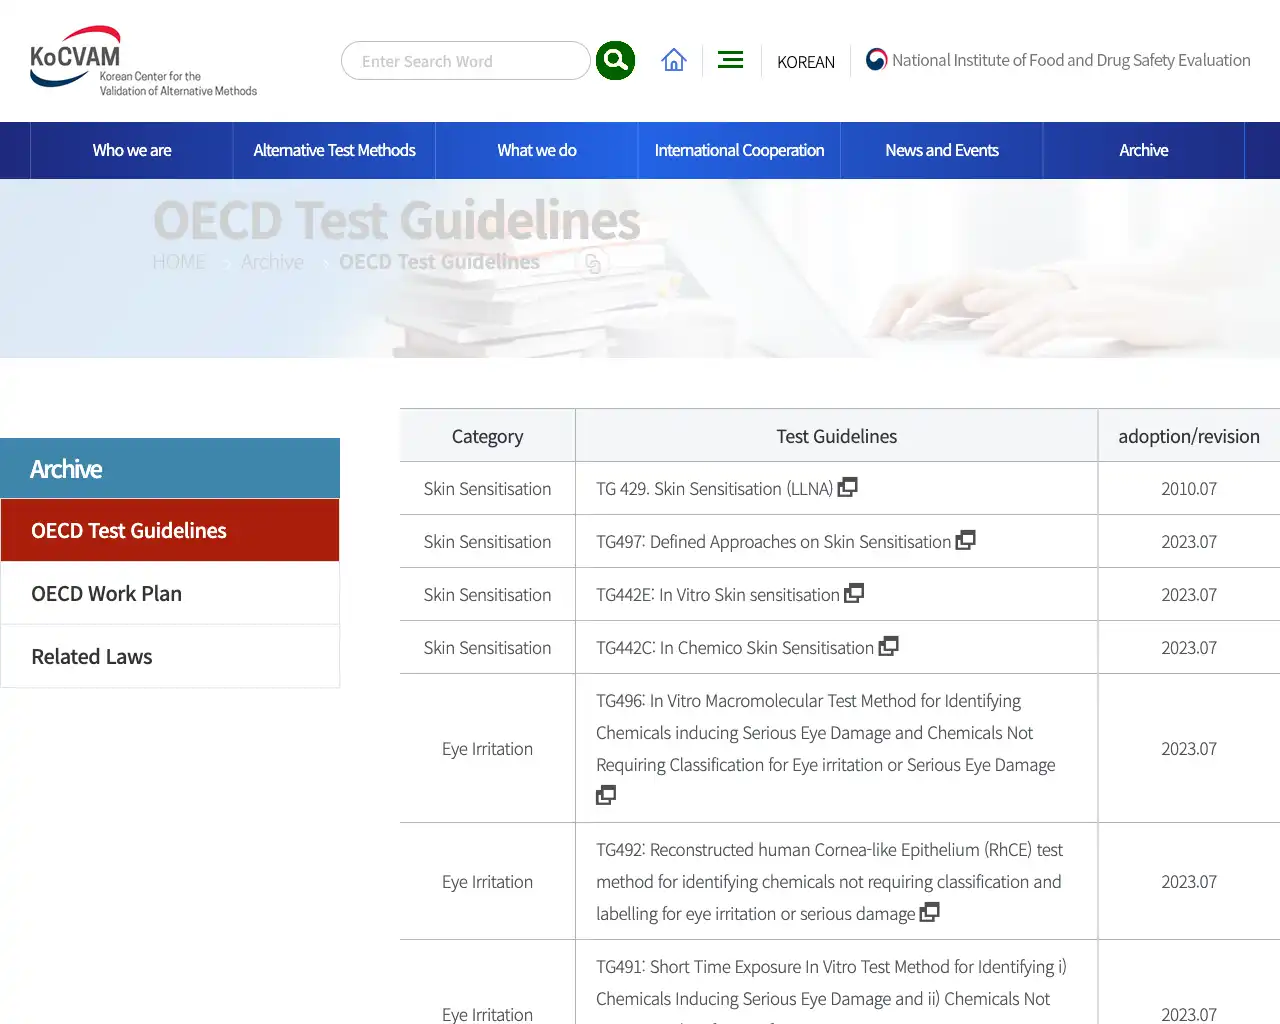Open the News and Events menu

click(942, 150)
